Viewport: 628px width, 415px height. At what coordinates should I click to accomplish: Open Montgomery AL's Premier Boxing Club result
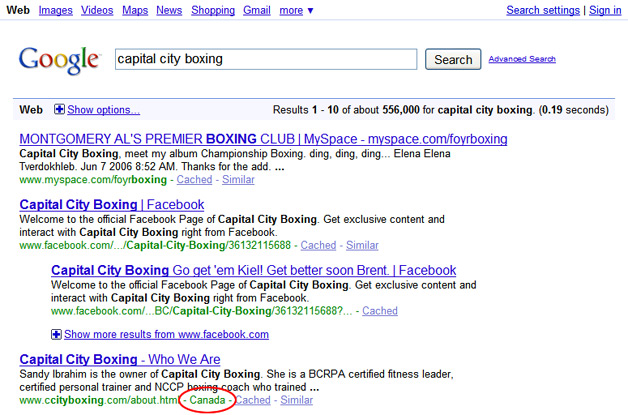point(263,139)
